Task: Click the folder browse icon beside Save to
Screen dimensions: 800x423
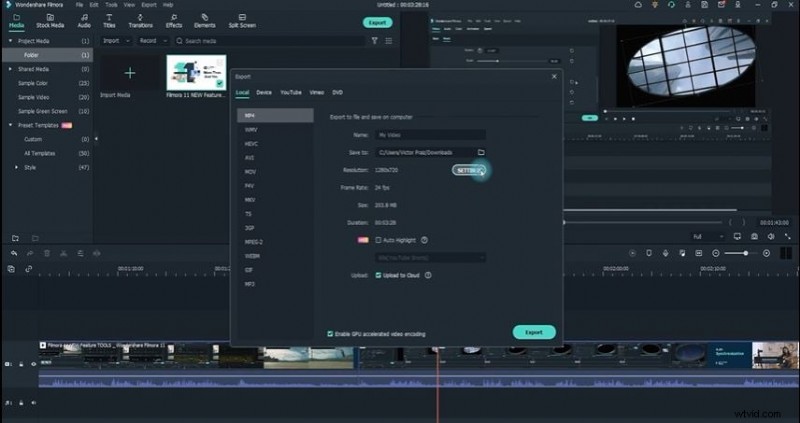Action: [x=481, y=153]
